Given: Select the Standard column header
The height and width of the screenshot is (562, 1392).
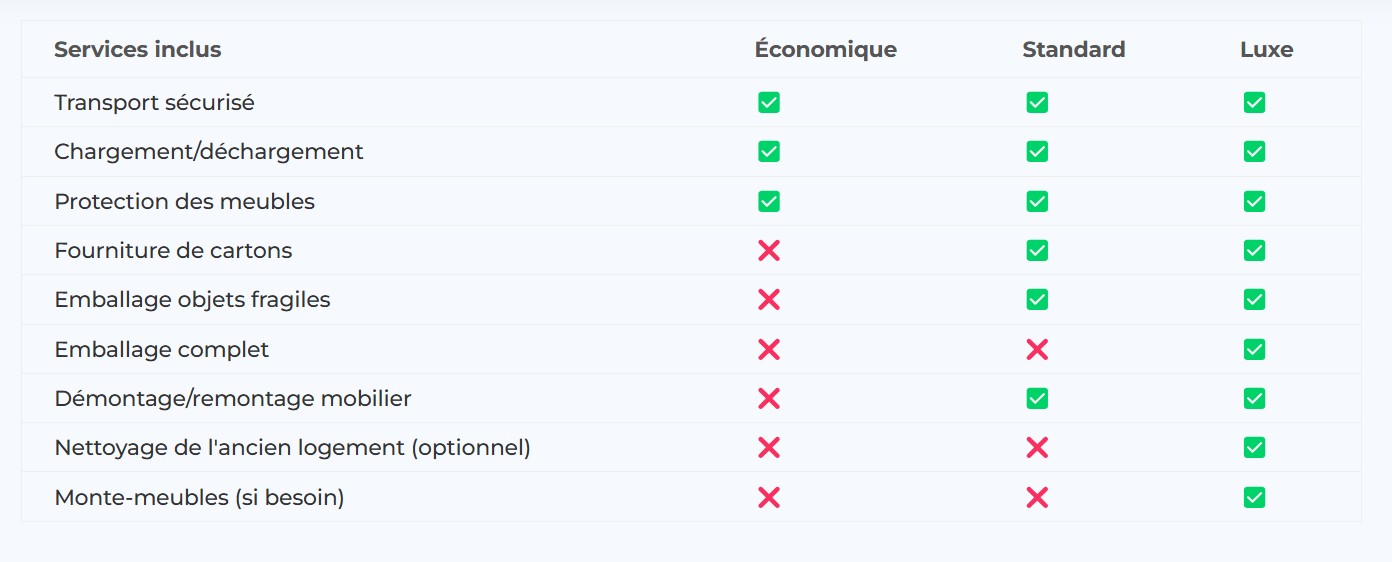Looking at the screenshot, I should click(1073, 49).
